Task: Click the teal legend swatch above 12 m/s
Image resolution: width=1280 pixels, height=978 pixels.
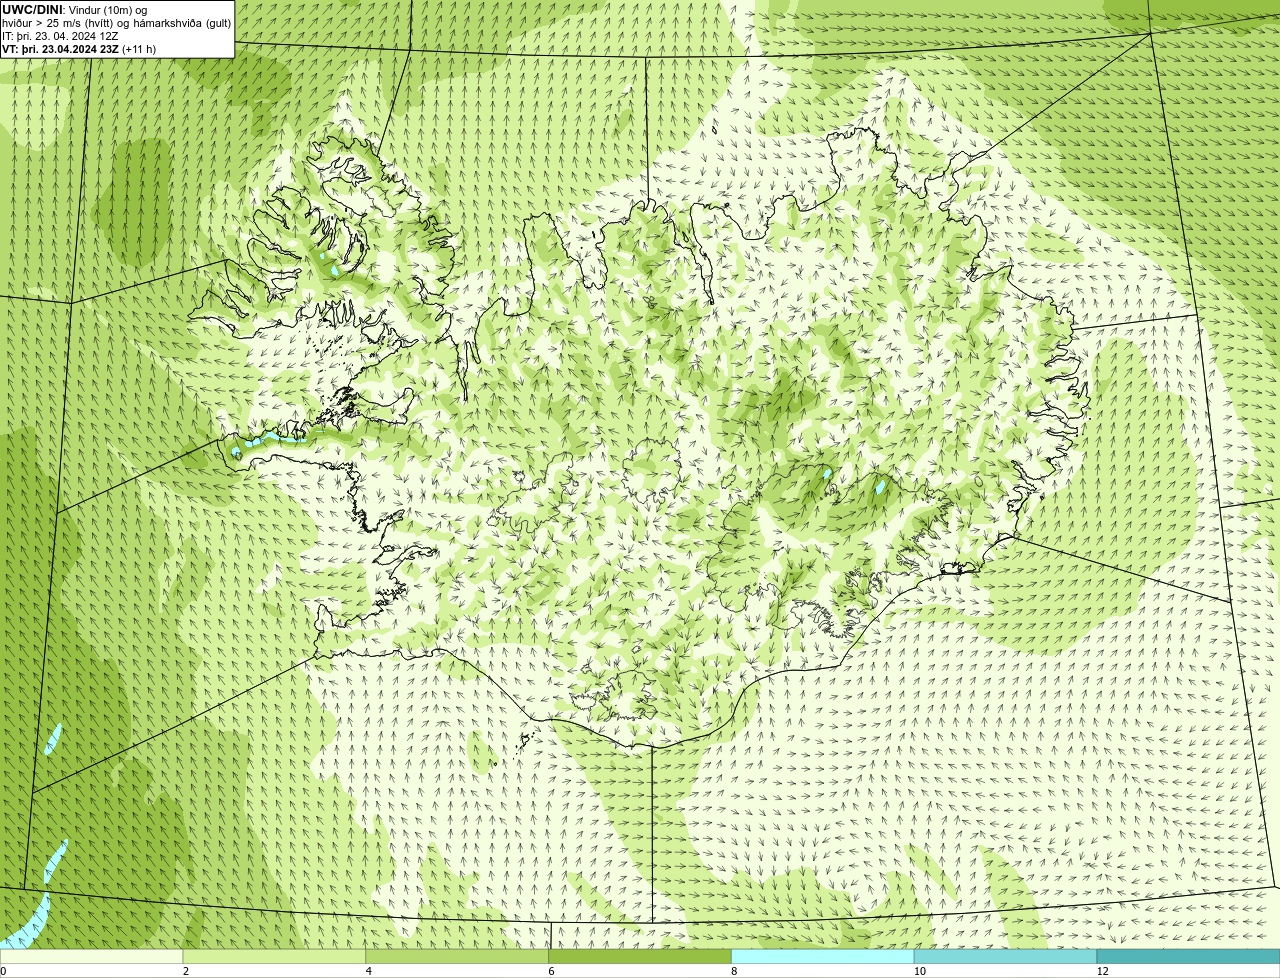Action: click(1188, 956)
